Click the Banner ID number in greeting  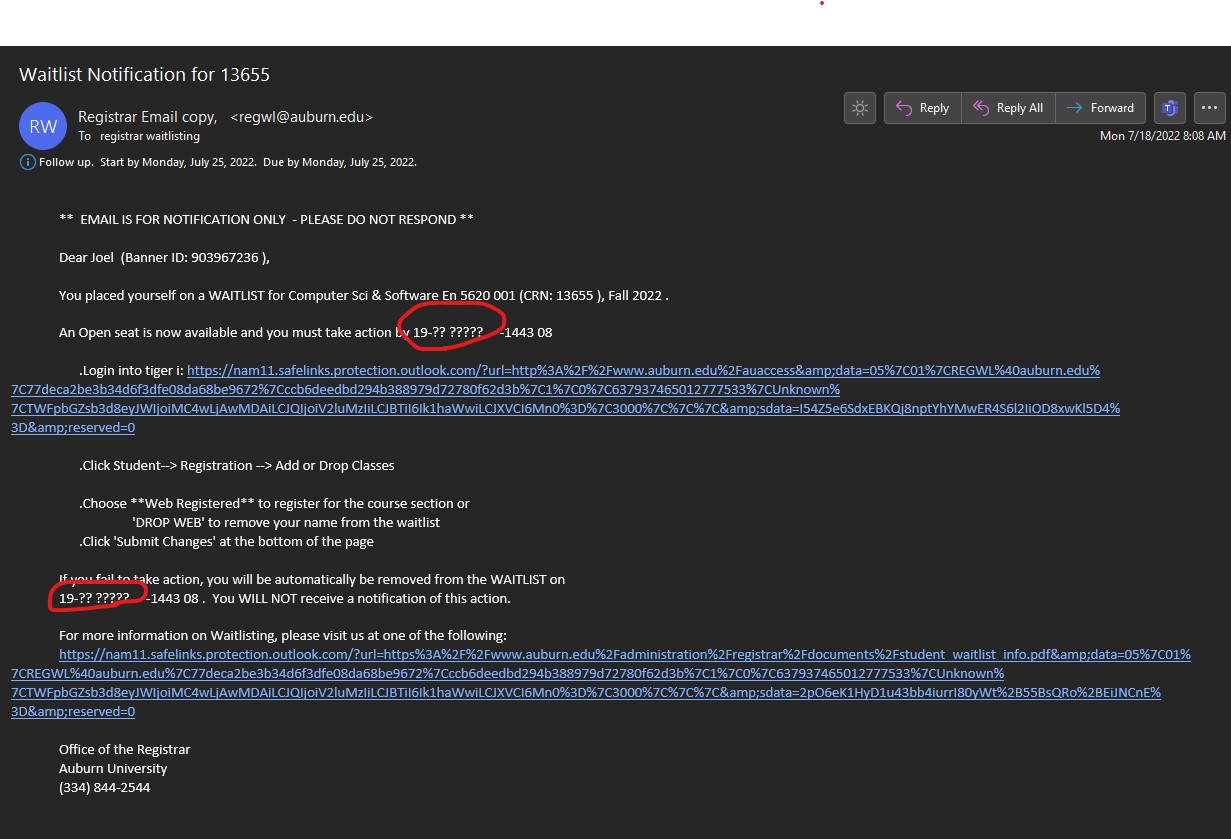[x=231, y=257]
